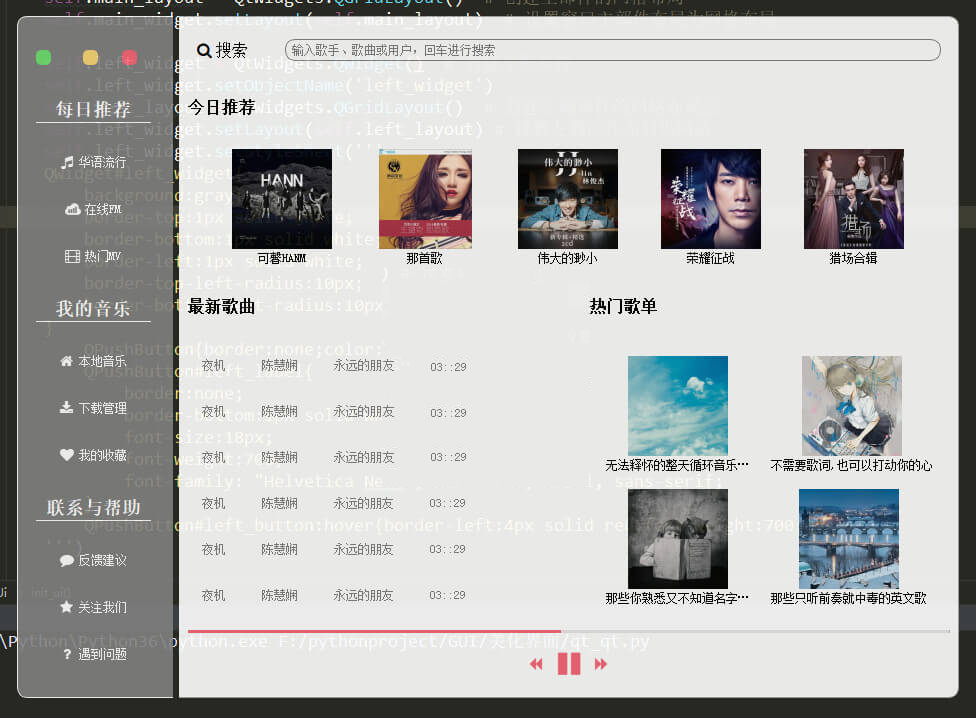Click playlist title 那些只听前奏就中毒的英文歌
Viewport: 976px width, 718px height.
848,599
